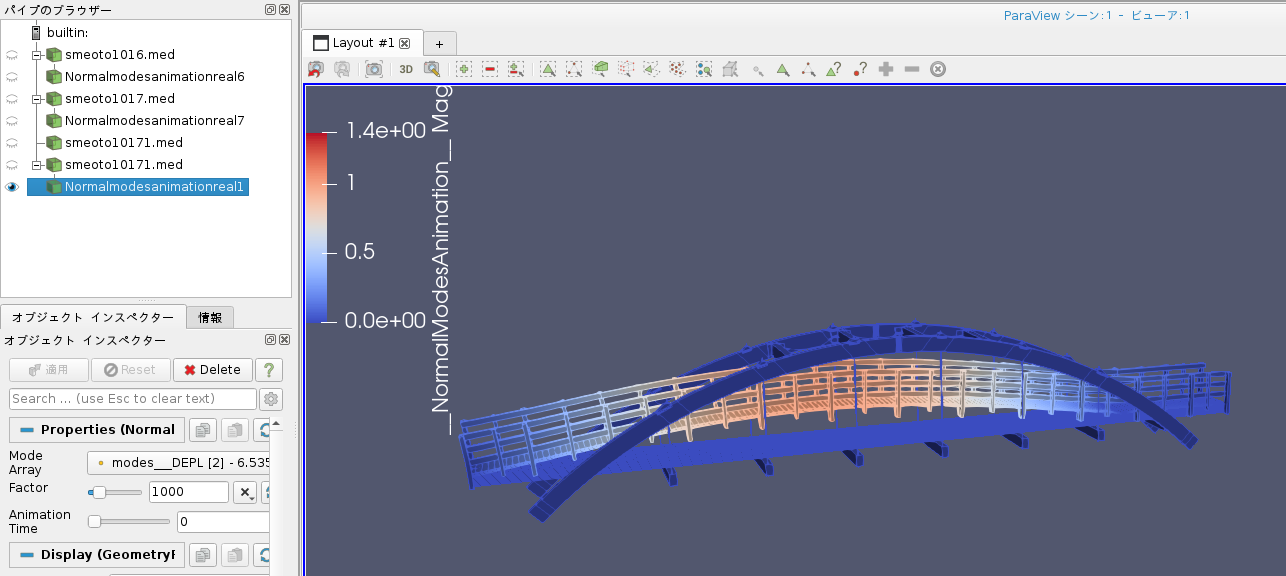This screenshot has height=576, width=1286.
Task: Collapse the Display section header
Action: 96,555
